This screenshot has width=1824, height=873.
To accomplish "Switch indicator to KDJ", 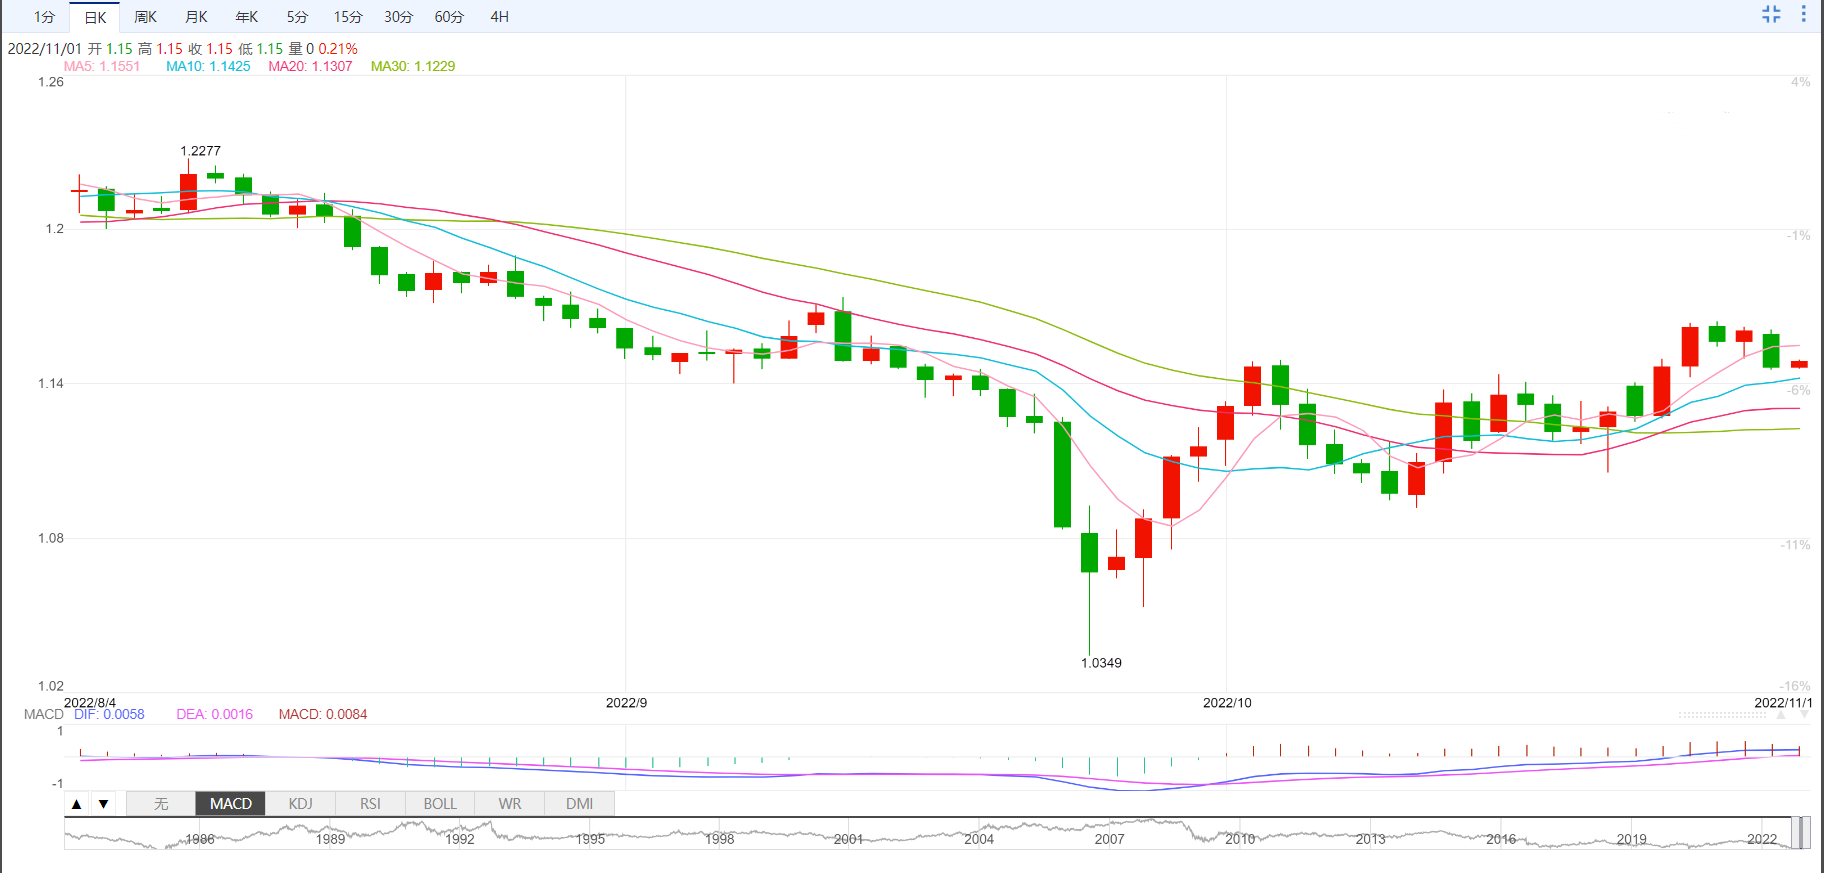I will [x=300, y=804].
